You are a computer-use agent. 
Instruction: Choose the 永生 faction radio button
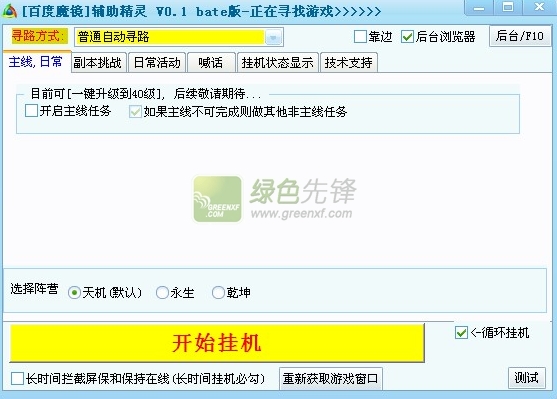tap(162, 293)
